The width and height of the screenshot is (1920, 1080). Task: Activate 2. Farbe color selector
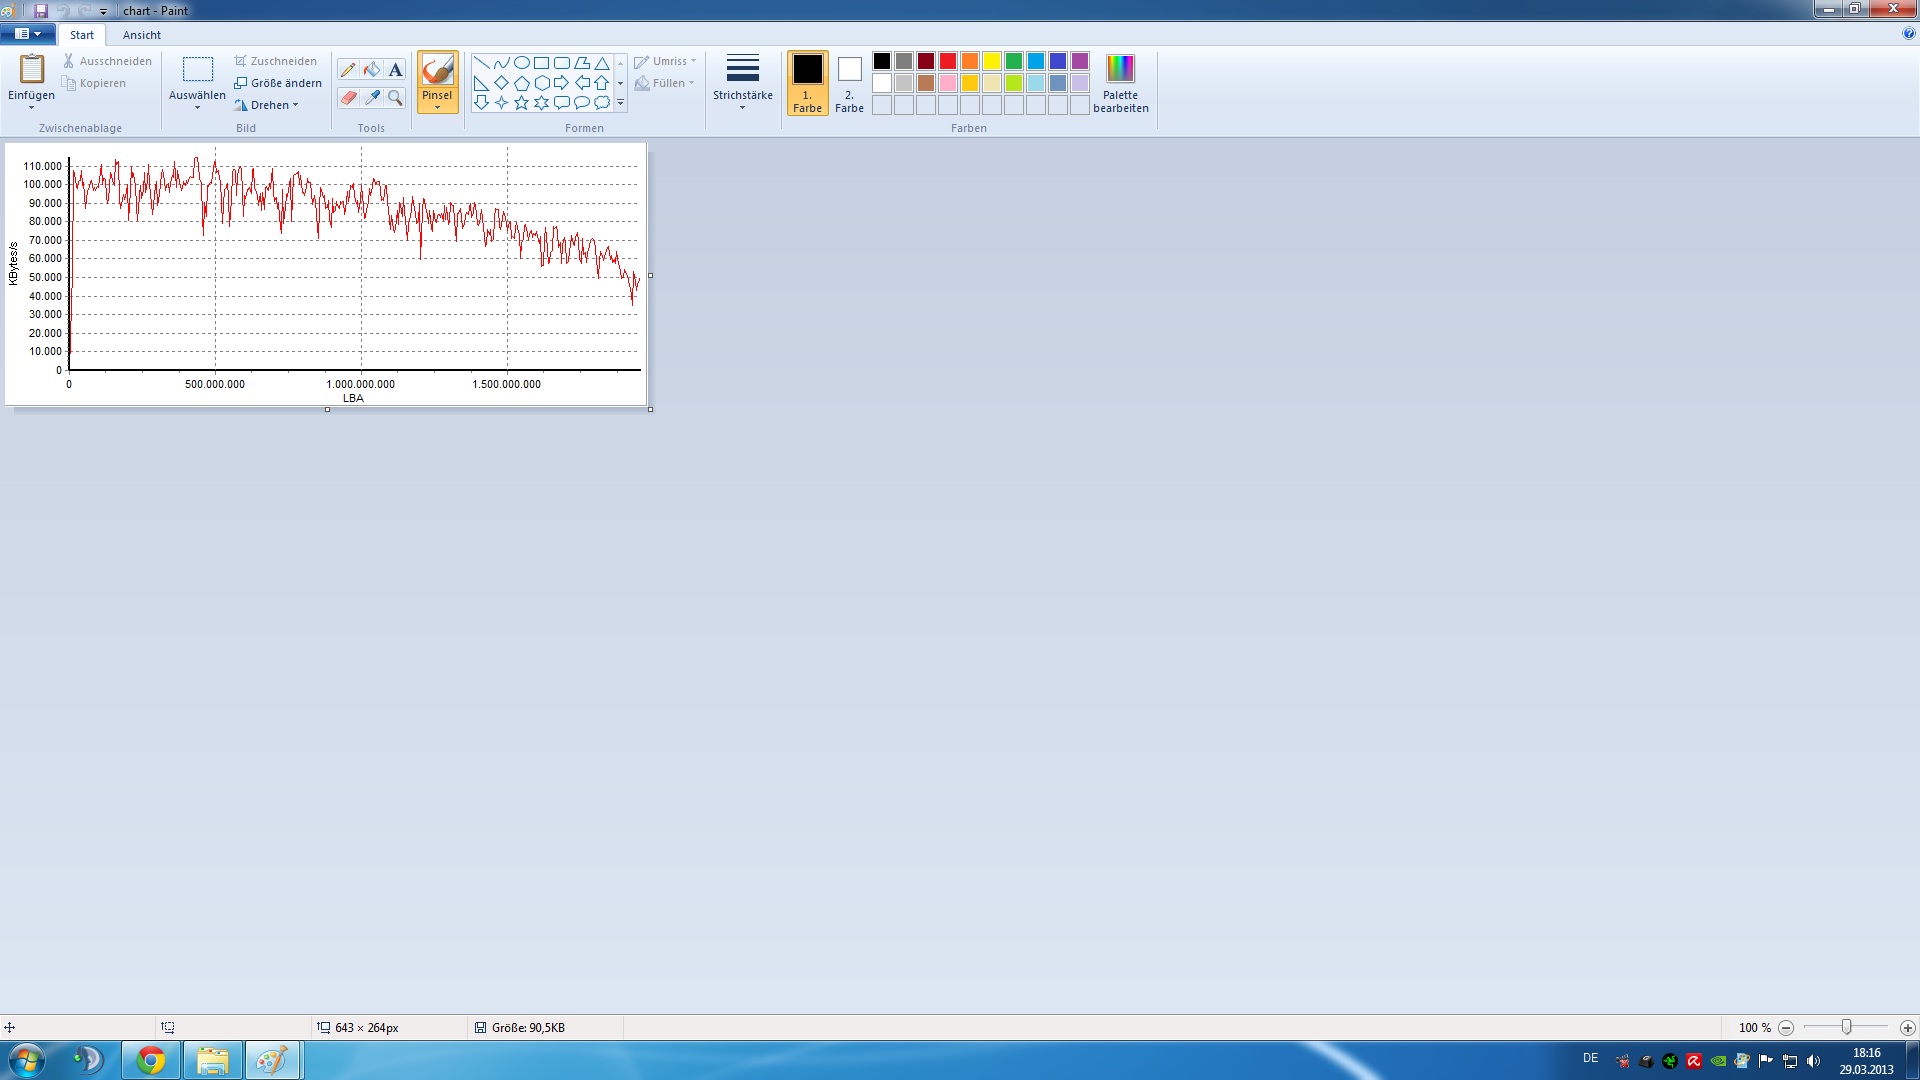coord(849,83)
